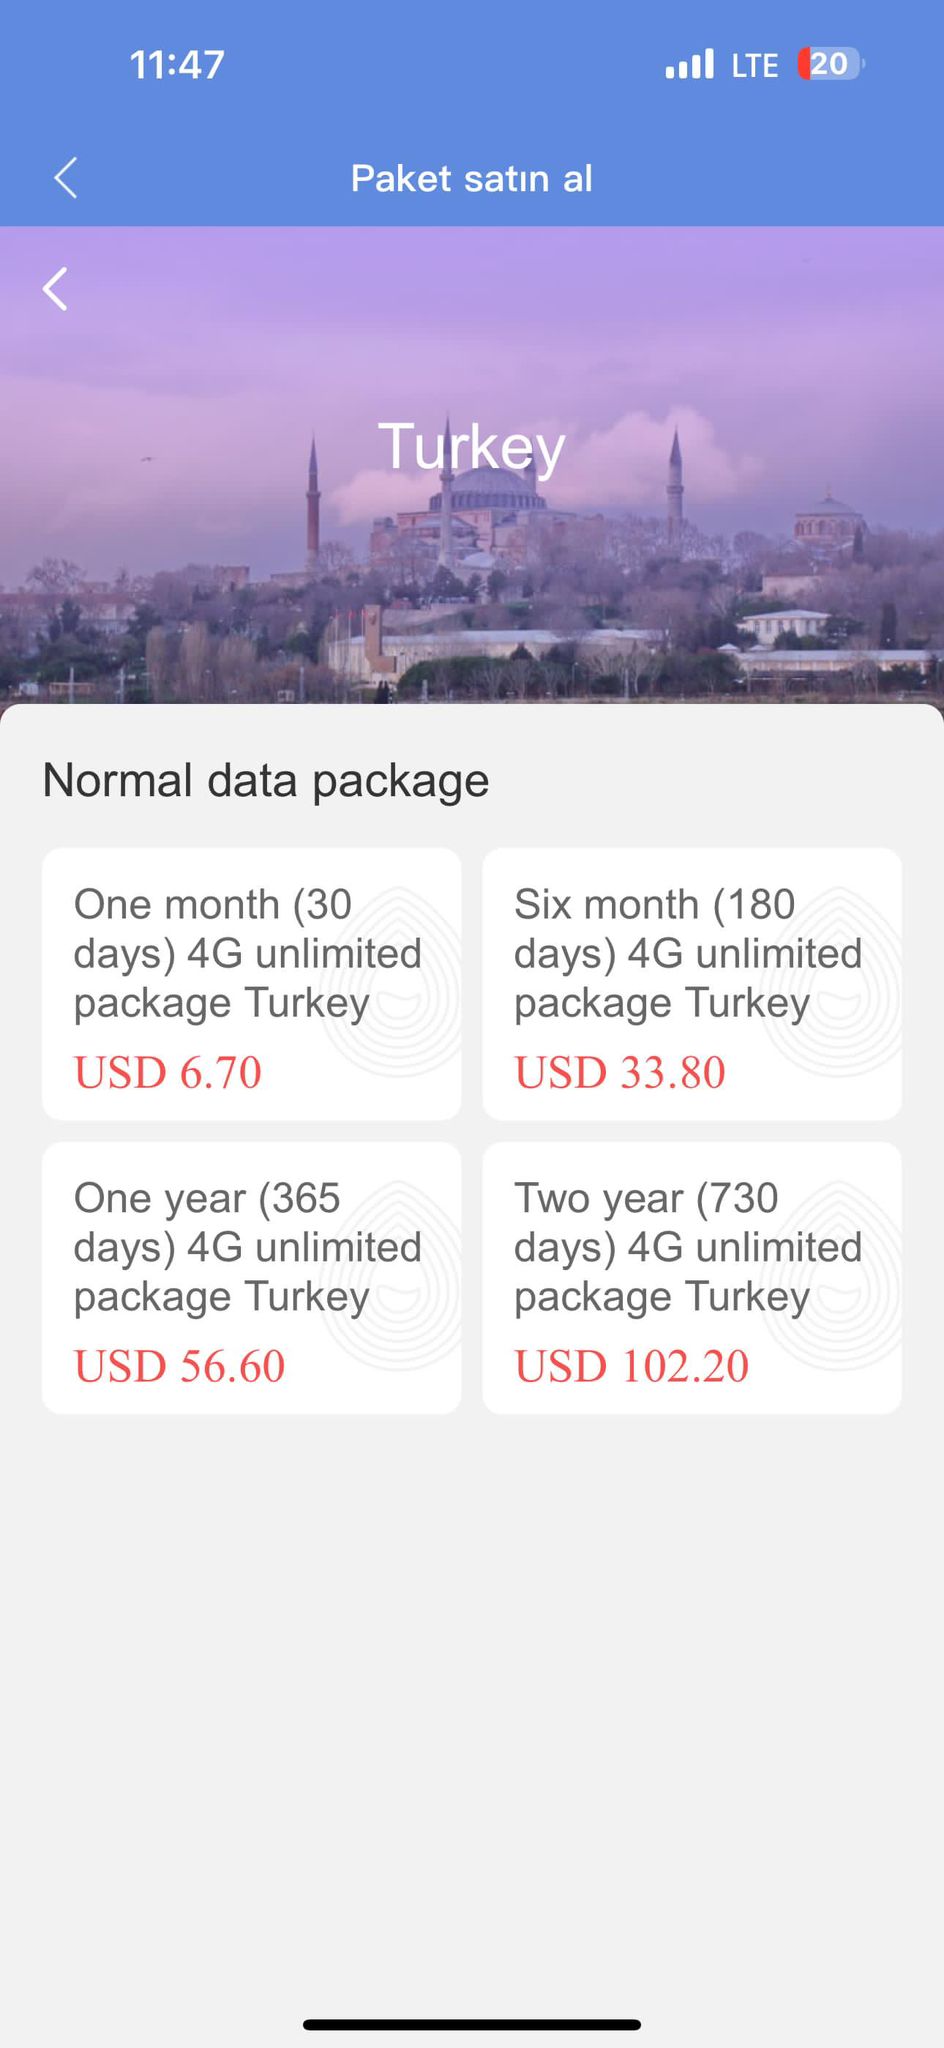Click the Turkey heading on the banner
944x2048 pixels.
click(x=472, y=446)
